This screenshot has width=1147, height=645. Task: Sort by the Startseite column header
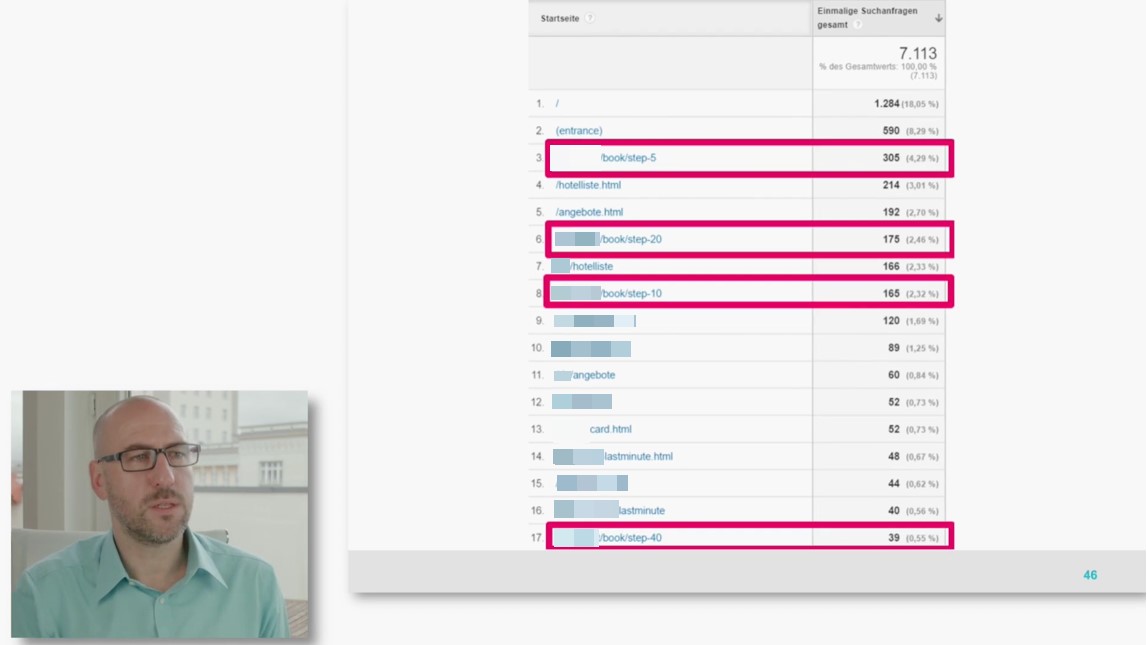click(560, 18)
